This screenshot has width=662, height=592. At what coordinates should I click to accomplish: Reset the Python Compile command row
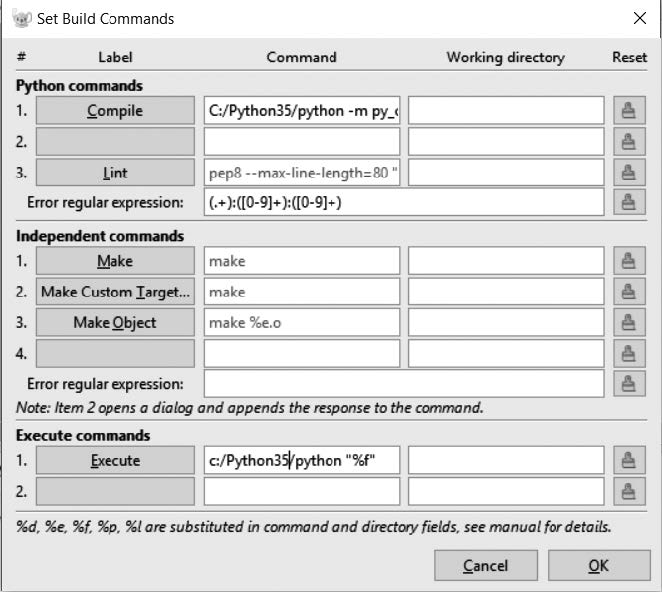tap(629, 111)
